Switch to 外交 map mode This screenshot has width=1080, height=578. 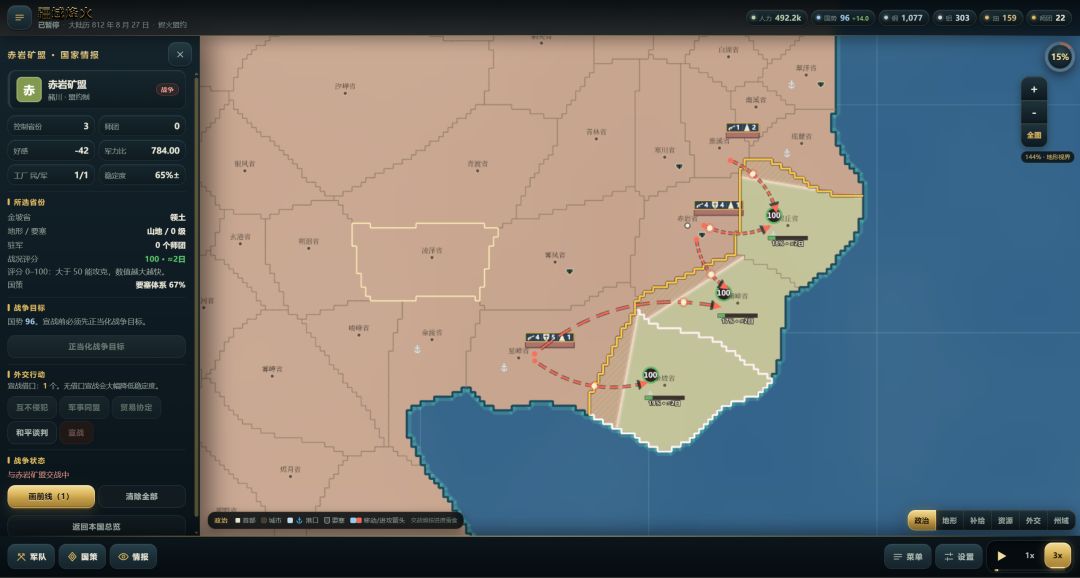tap(1032, 521)
